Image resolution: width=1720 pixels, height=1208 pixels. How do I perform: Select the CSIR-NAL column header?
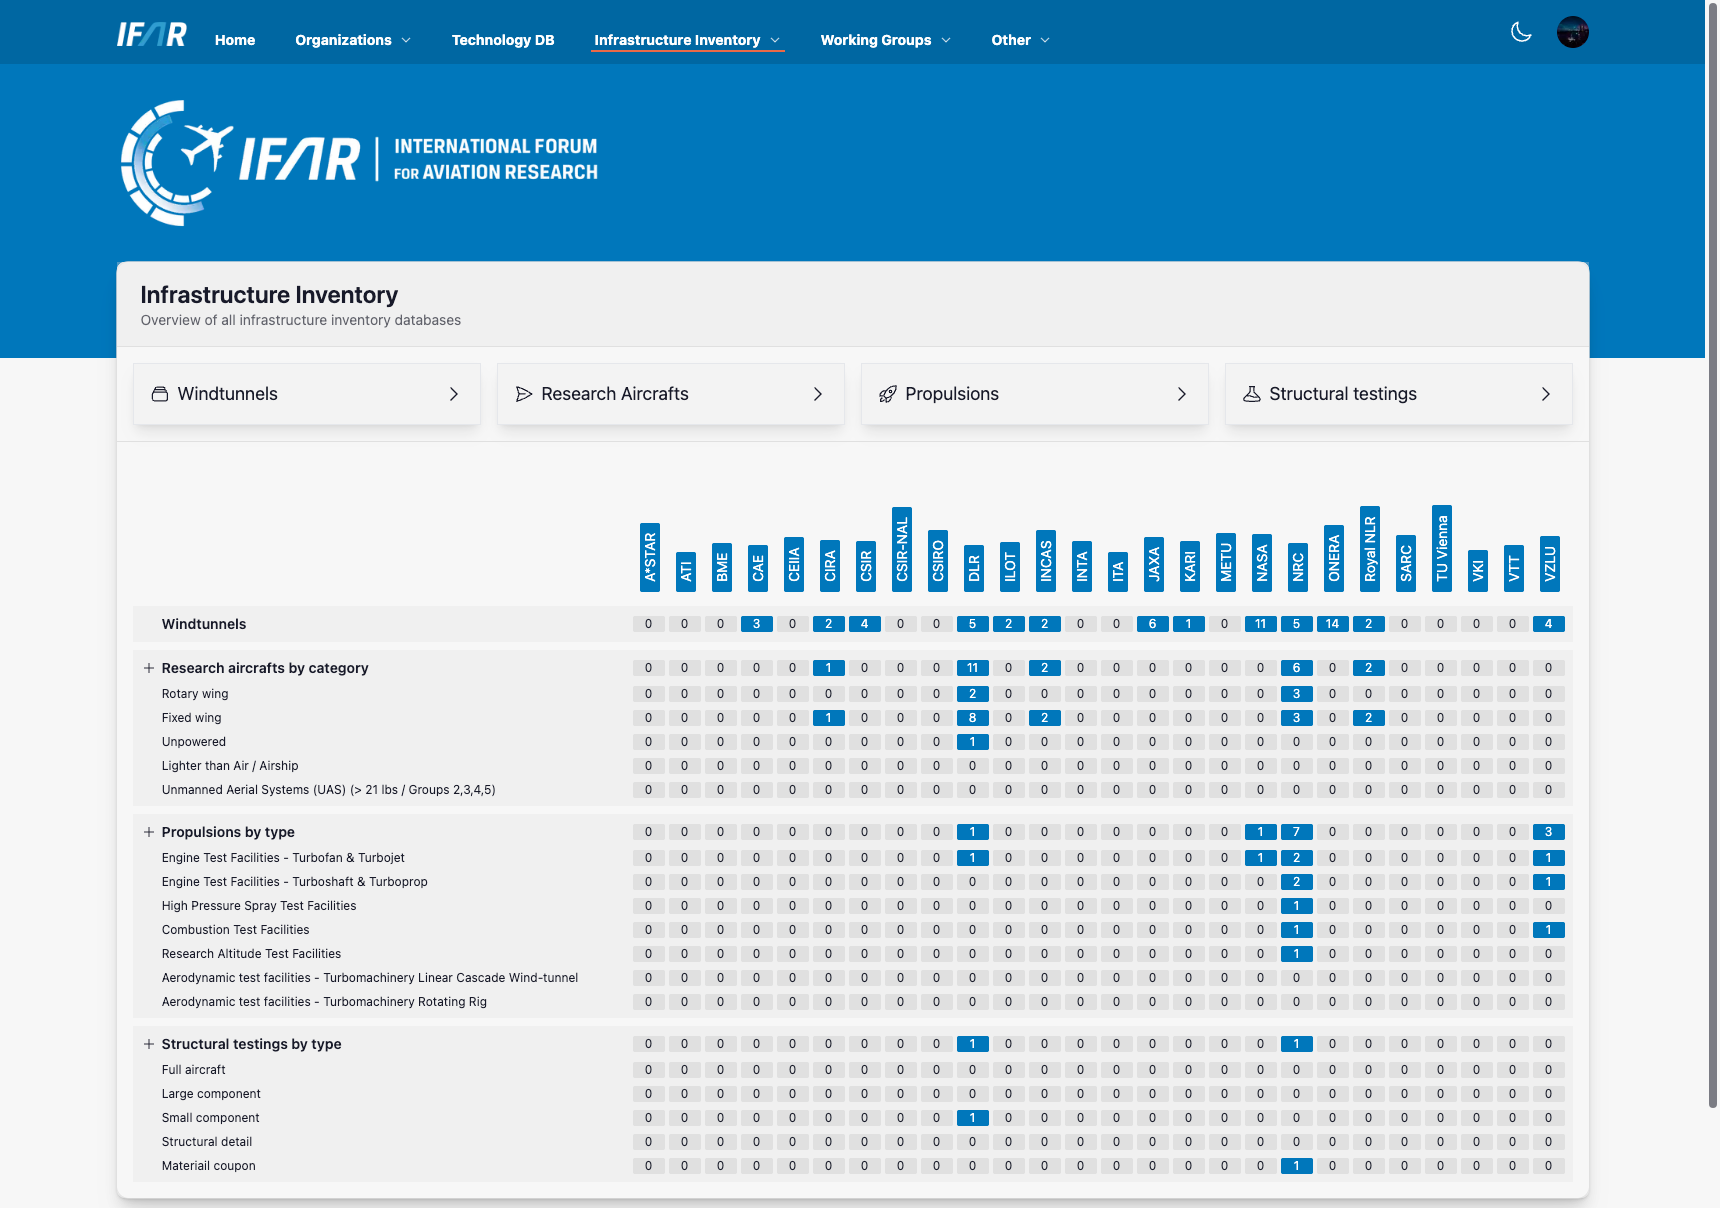[902, 549]
